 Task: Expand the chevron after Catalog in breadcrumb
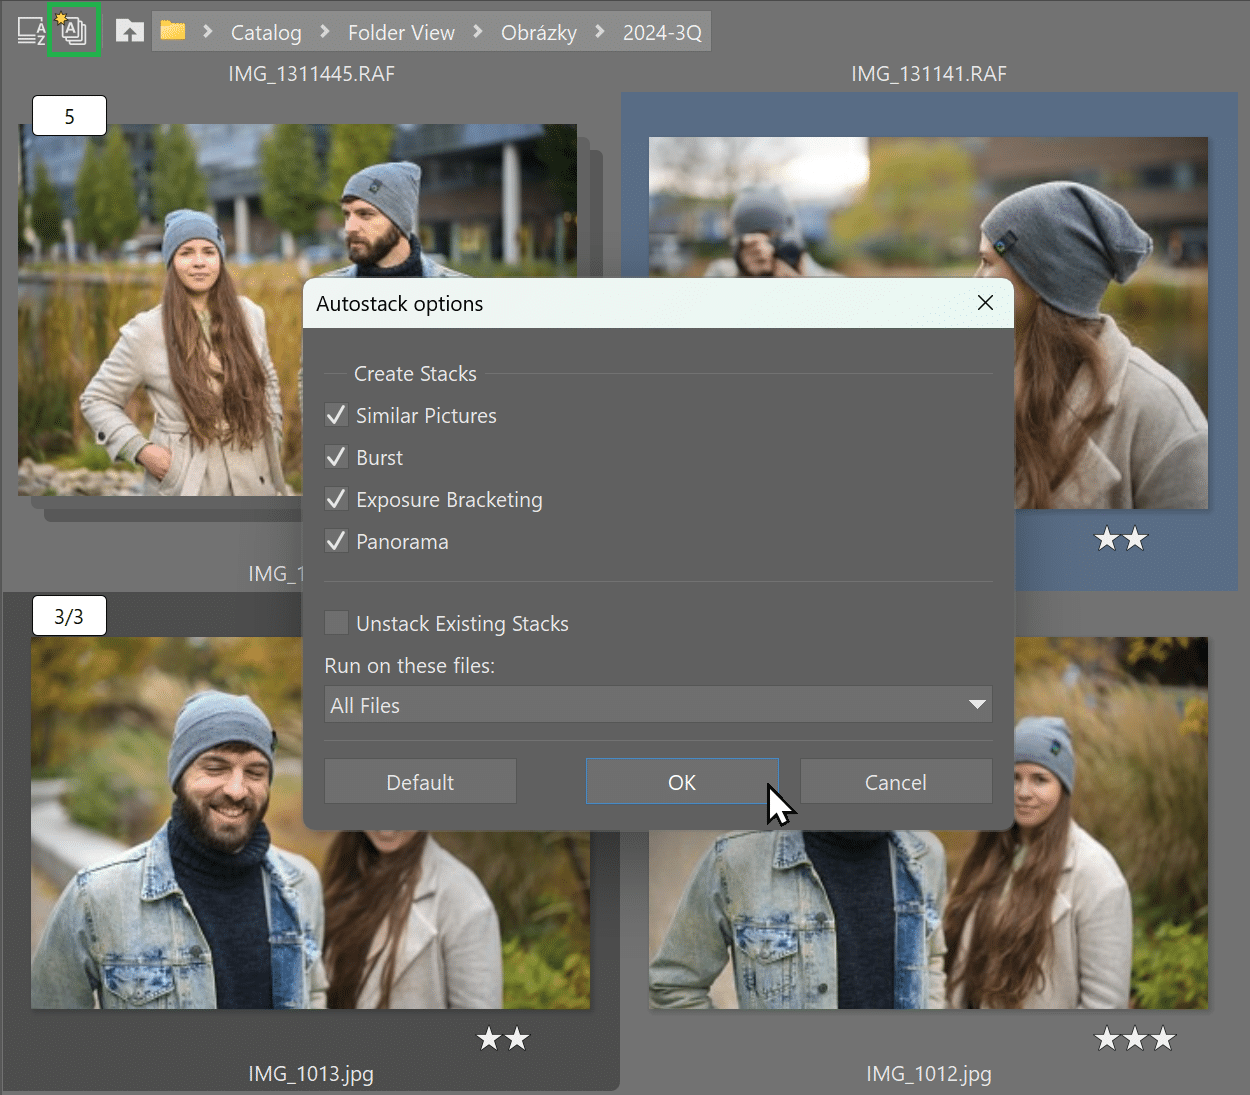(x=325, y=32)
